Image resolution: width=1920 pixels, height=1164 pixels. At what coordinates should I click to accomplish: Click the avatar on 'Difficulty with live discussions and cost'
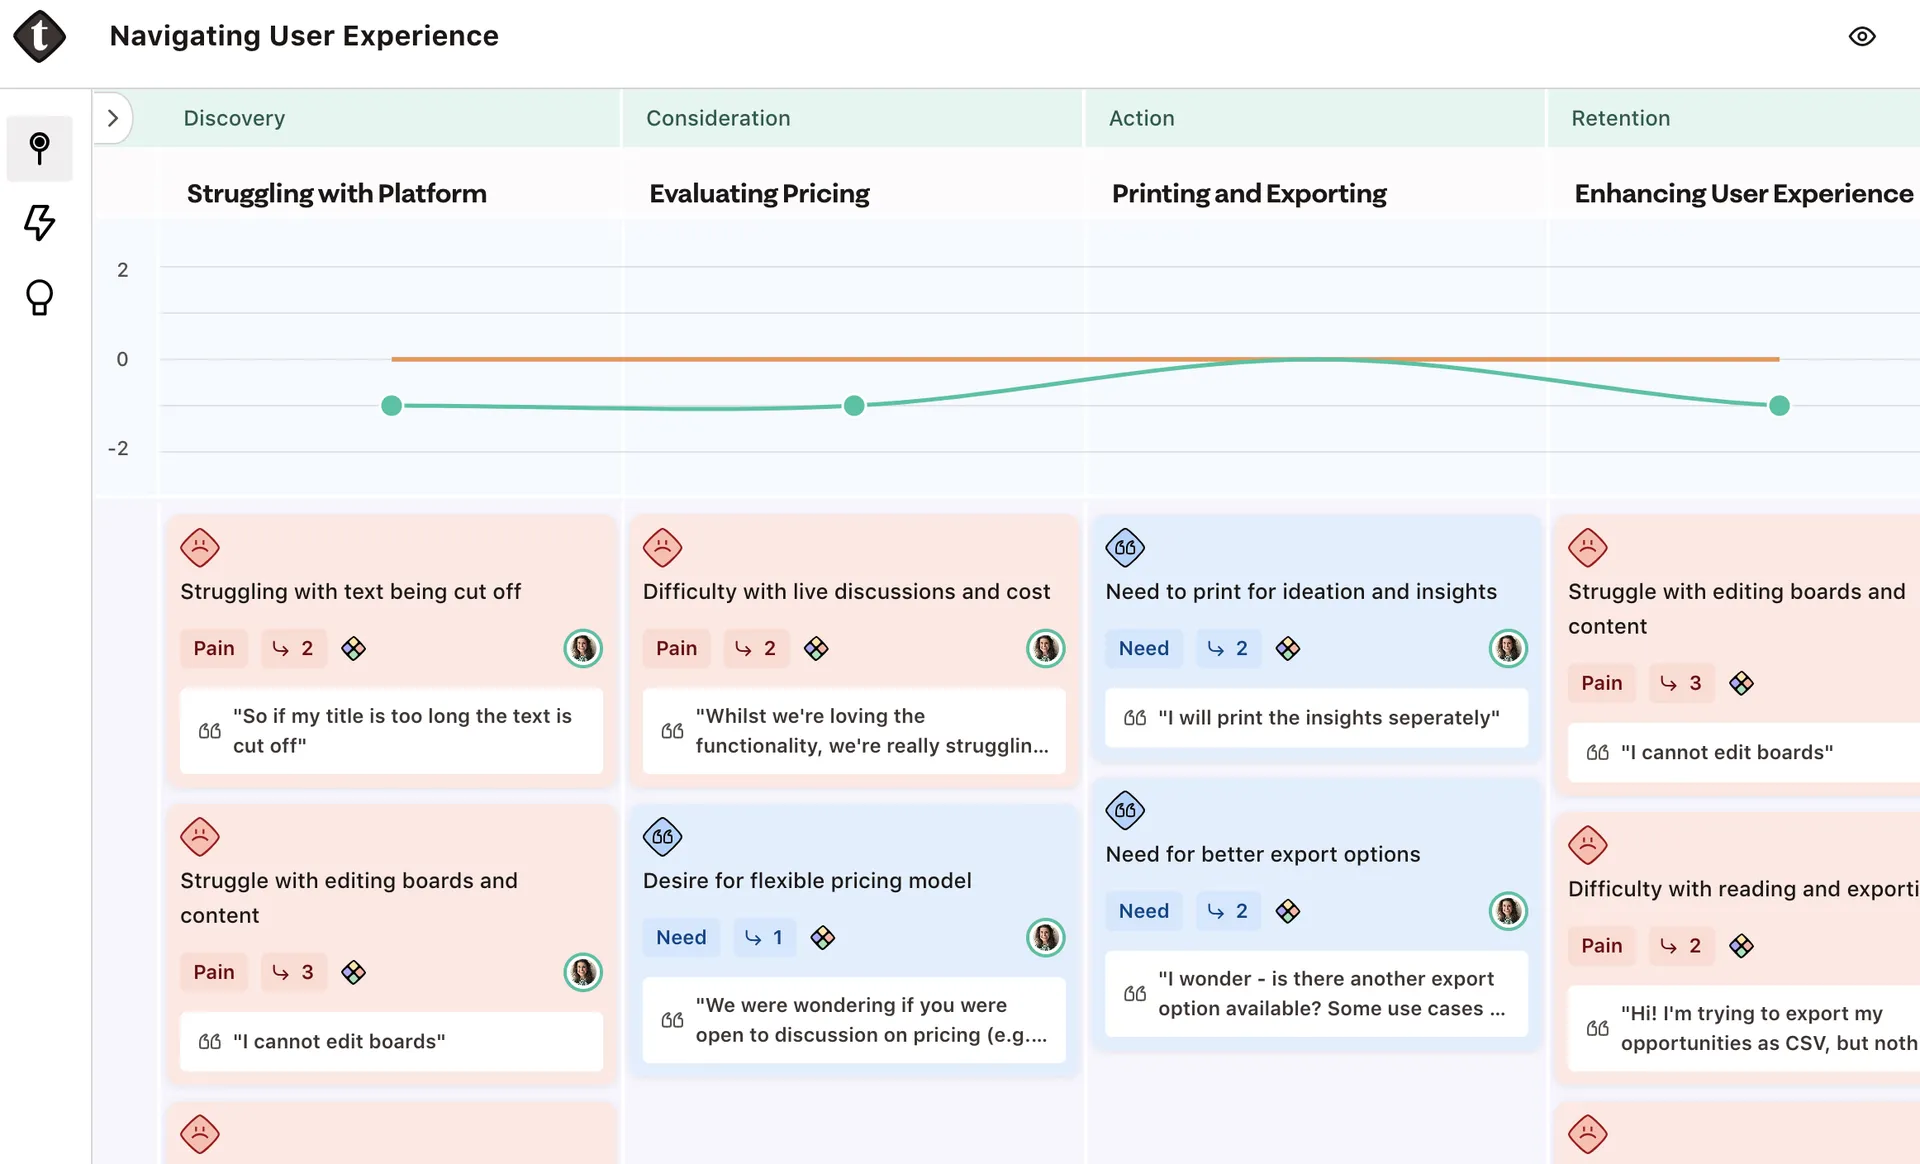1046,648
